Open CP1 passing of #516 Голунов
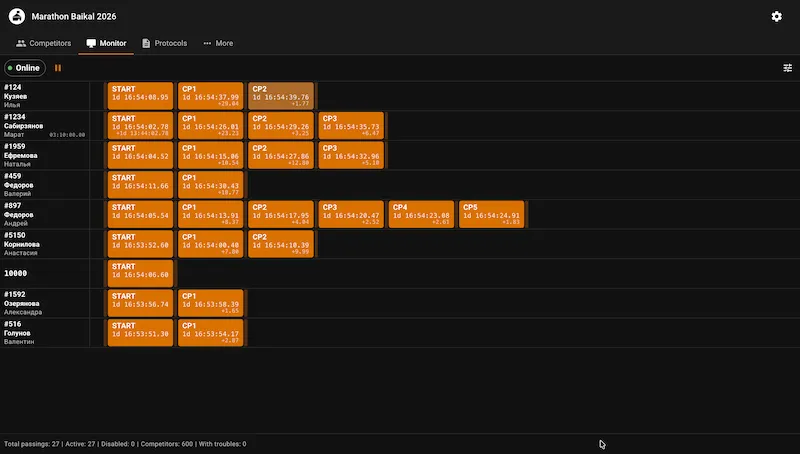The height and width of the screenshot is (454, 800). 211,333
